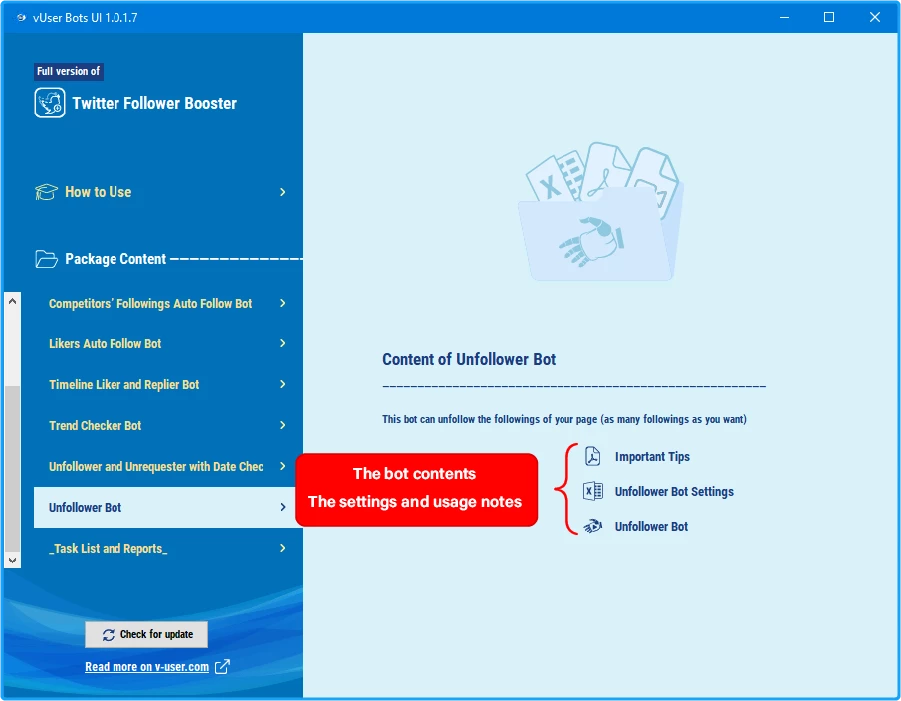901x701 pixels.
Task: Expand the _Task List and Reports_ arrow
Action: (282, 548)
